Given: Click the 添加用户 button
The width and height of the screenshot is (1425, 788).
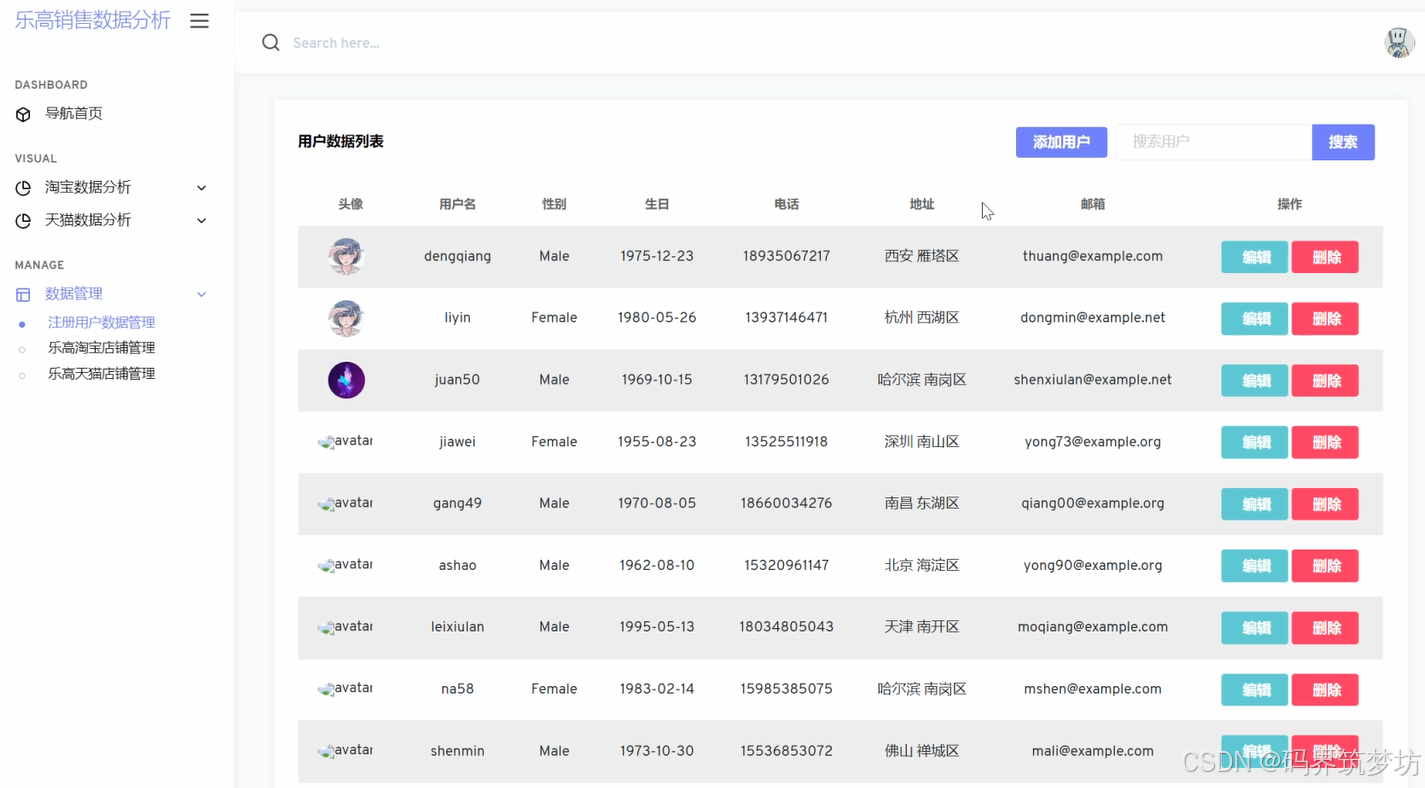Looking at the screenshot, I should point(1061,142).
